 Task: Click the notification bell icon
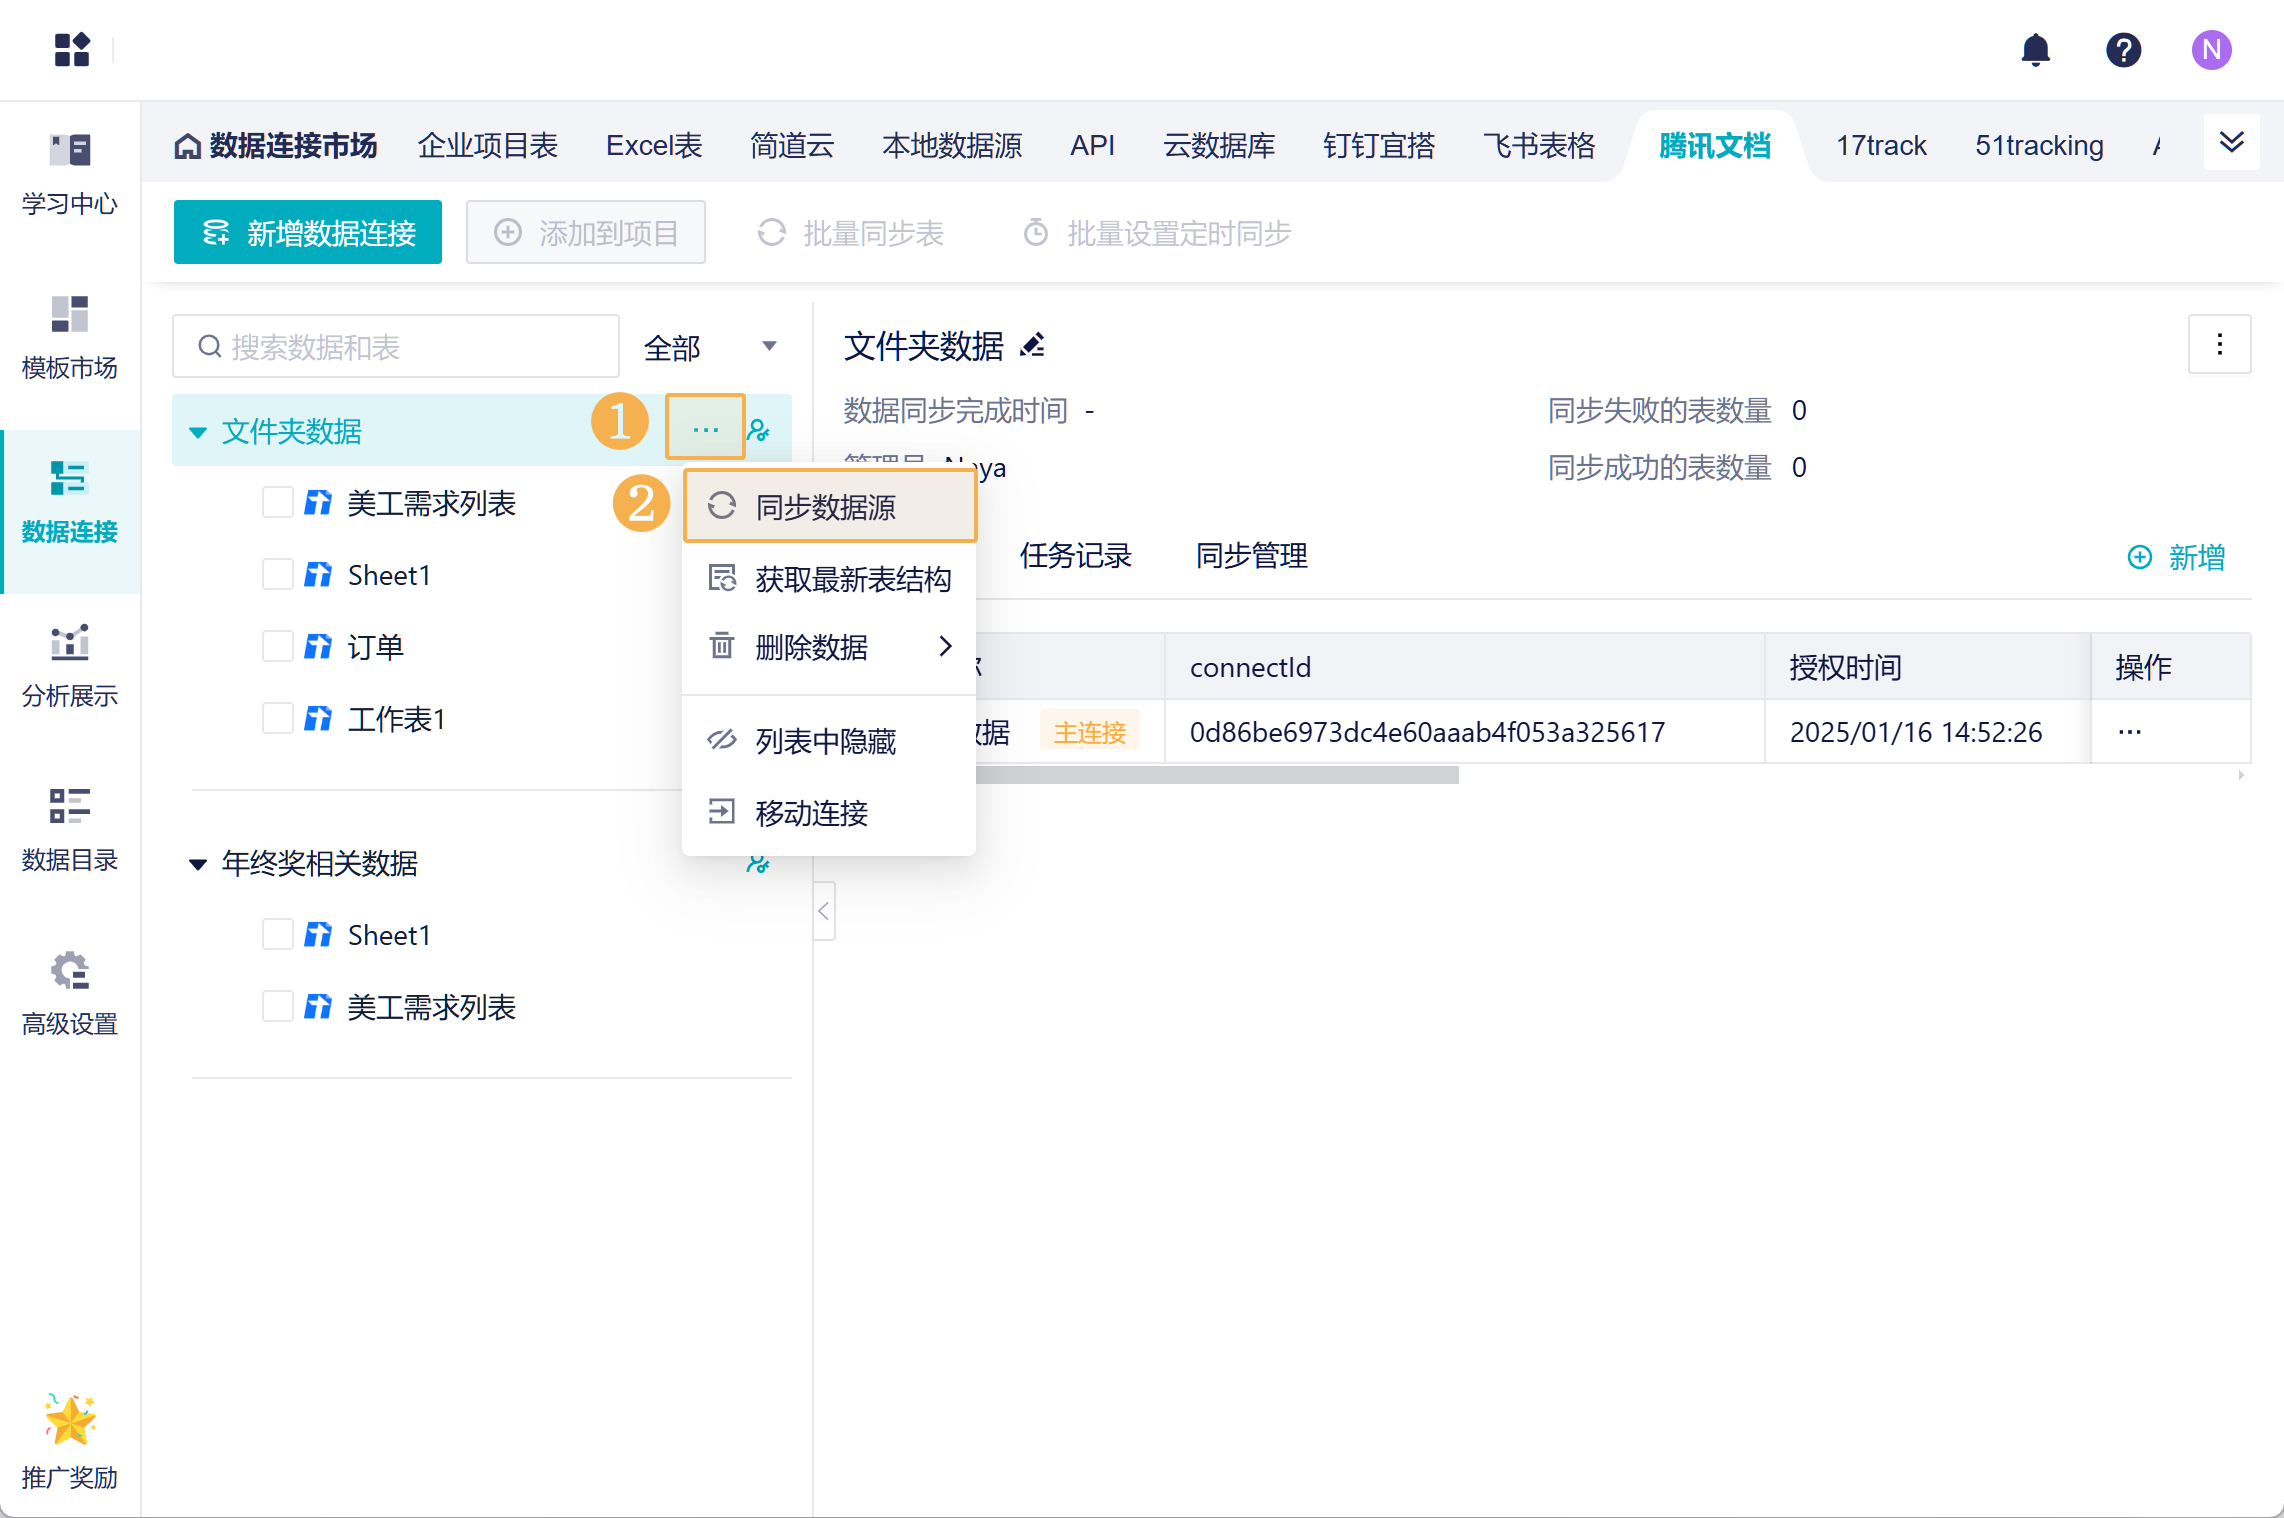(x=2035, y=50)
